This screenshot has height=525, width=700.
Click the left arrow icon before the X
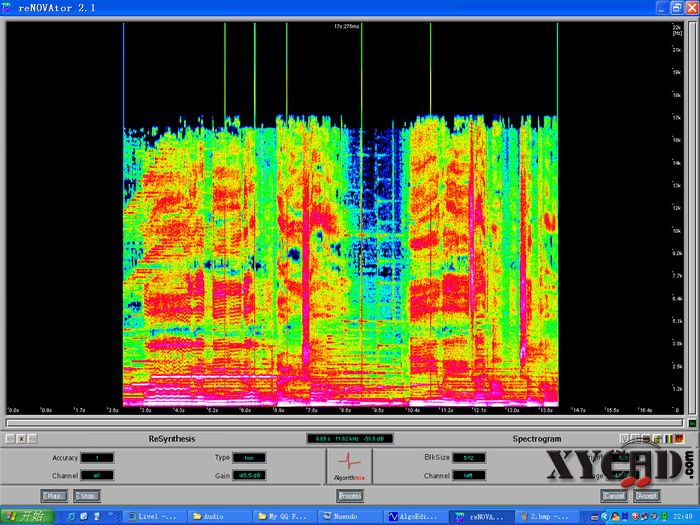(x=10, y=439)
